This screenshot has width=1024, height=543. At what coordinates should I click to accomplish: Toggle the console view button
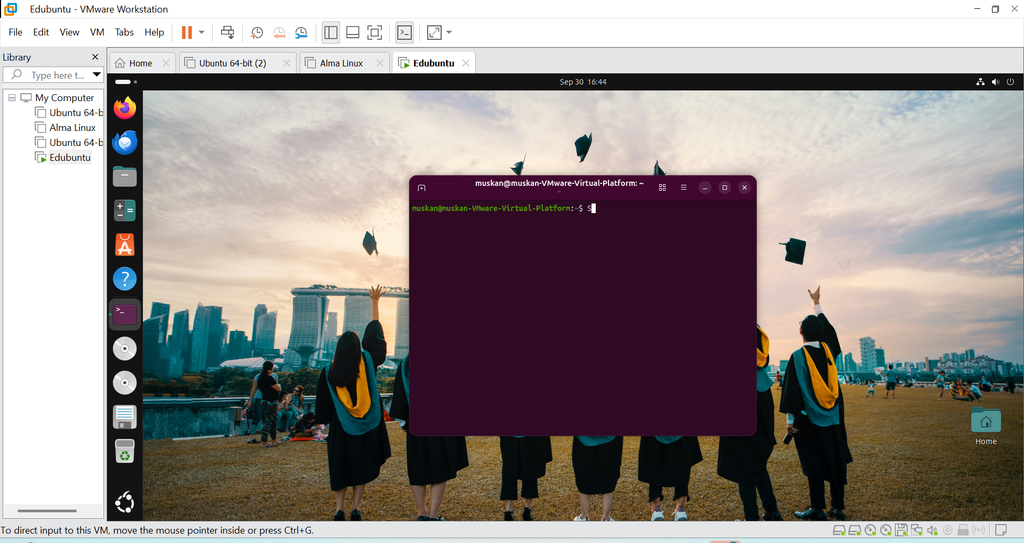click(404, 32)
